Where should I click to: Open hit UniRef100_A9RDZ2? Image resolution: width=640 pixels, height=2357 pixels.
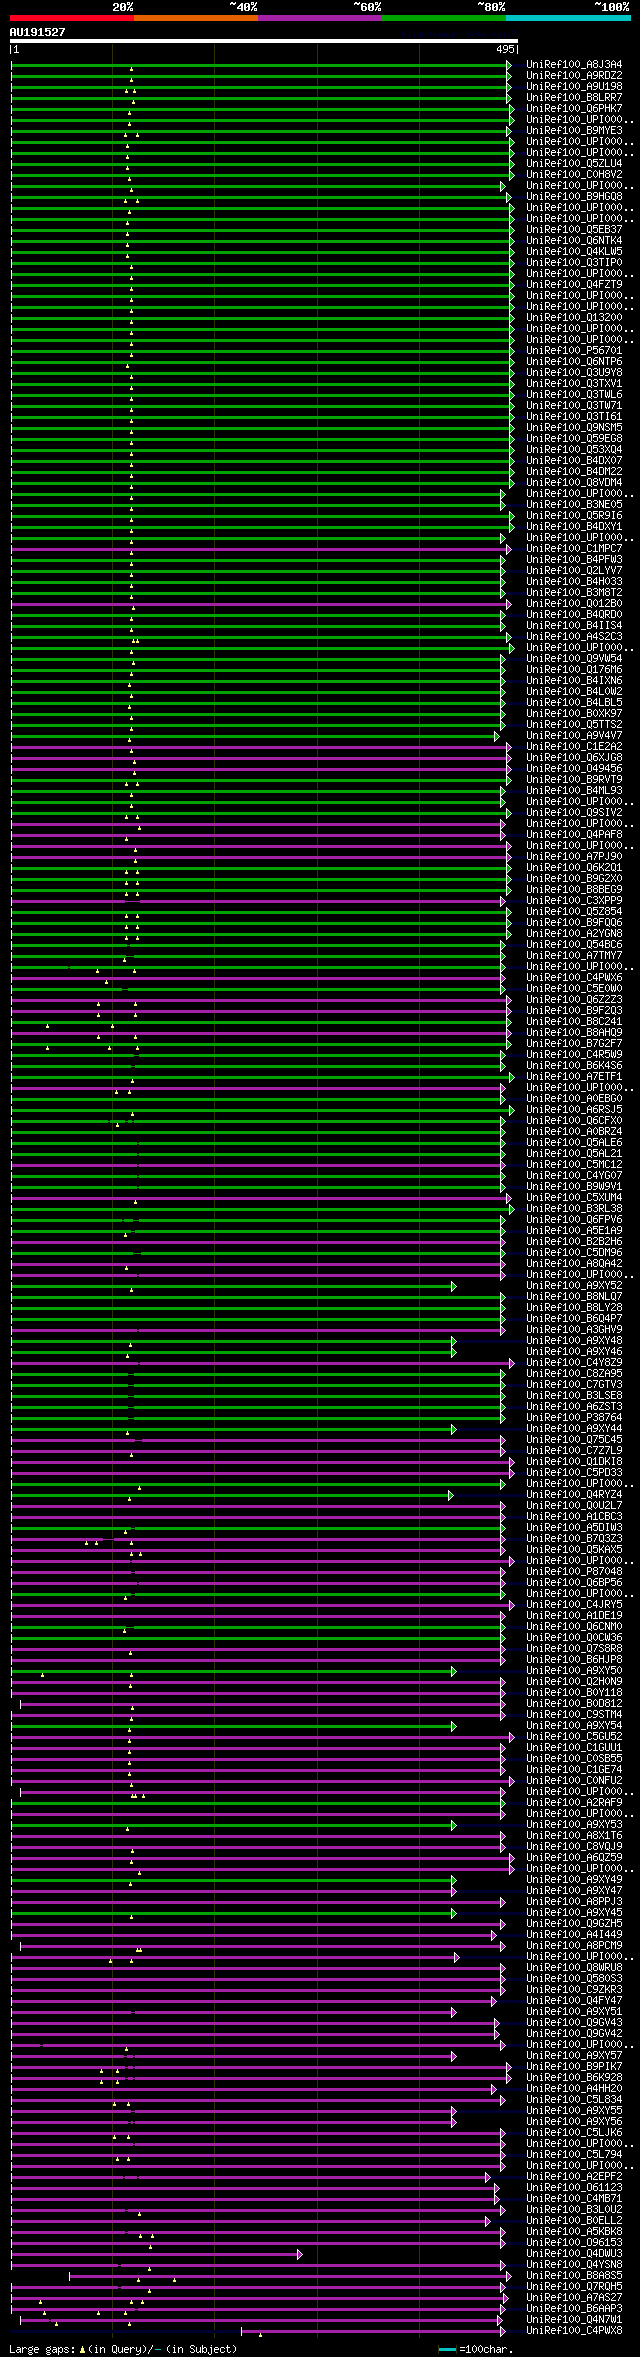[574, 75]
